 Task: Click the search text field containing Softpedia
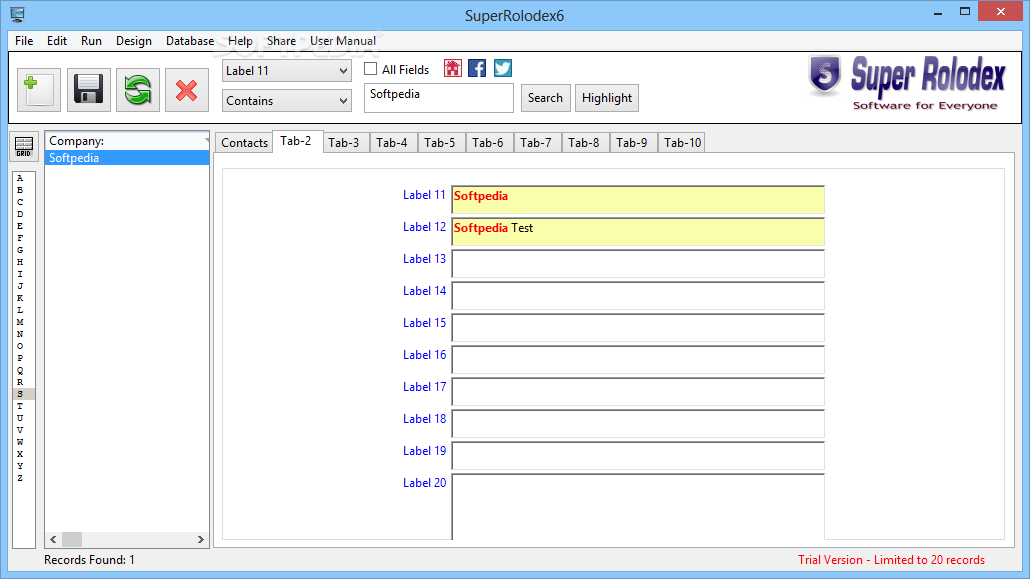439,98
